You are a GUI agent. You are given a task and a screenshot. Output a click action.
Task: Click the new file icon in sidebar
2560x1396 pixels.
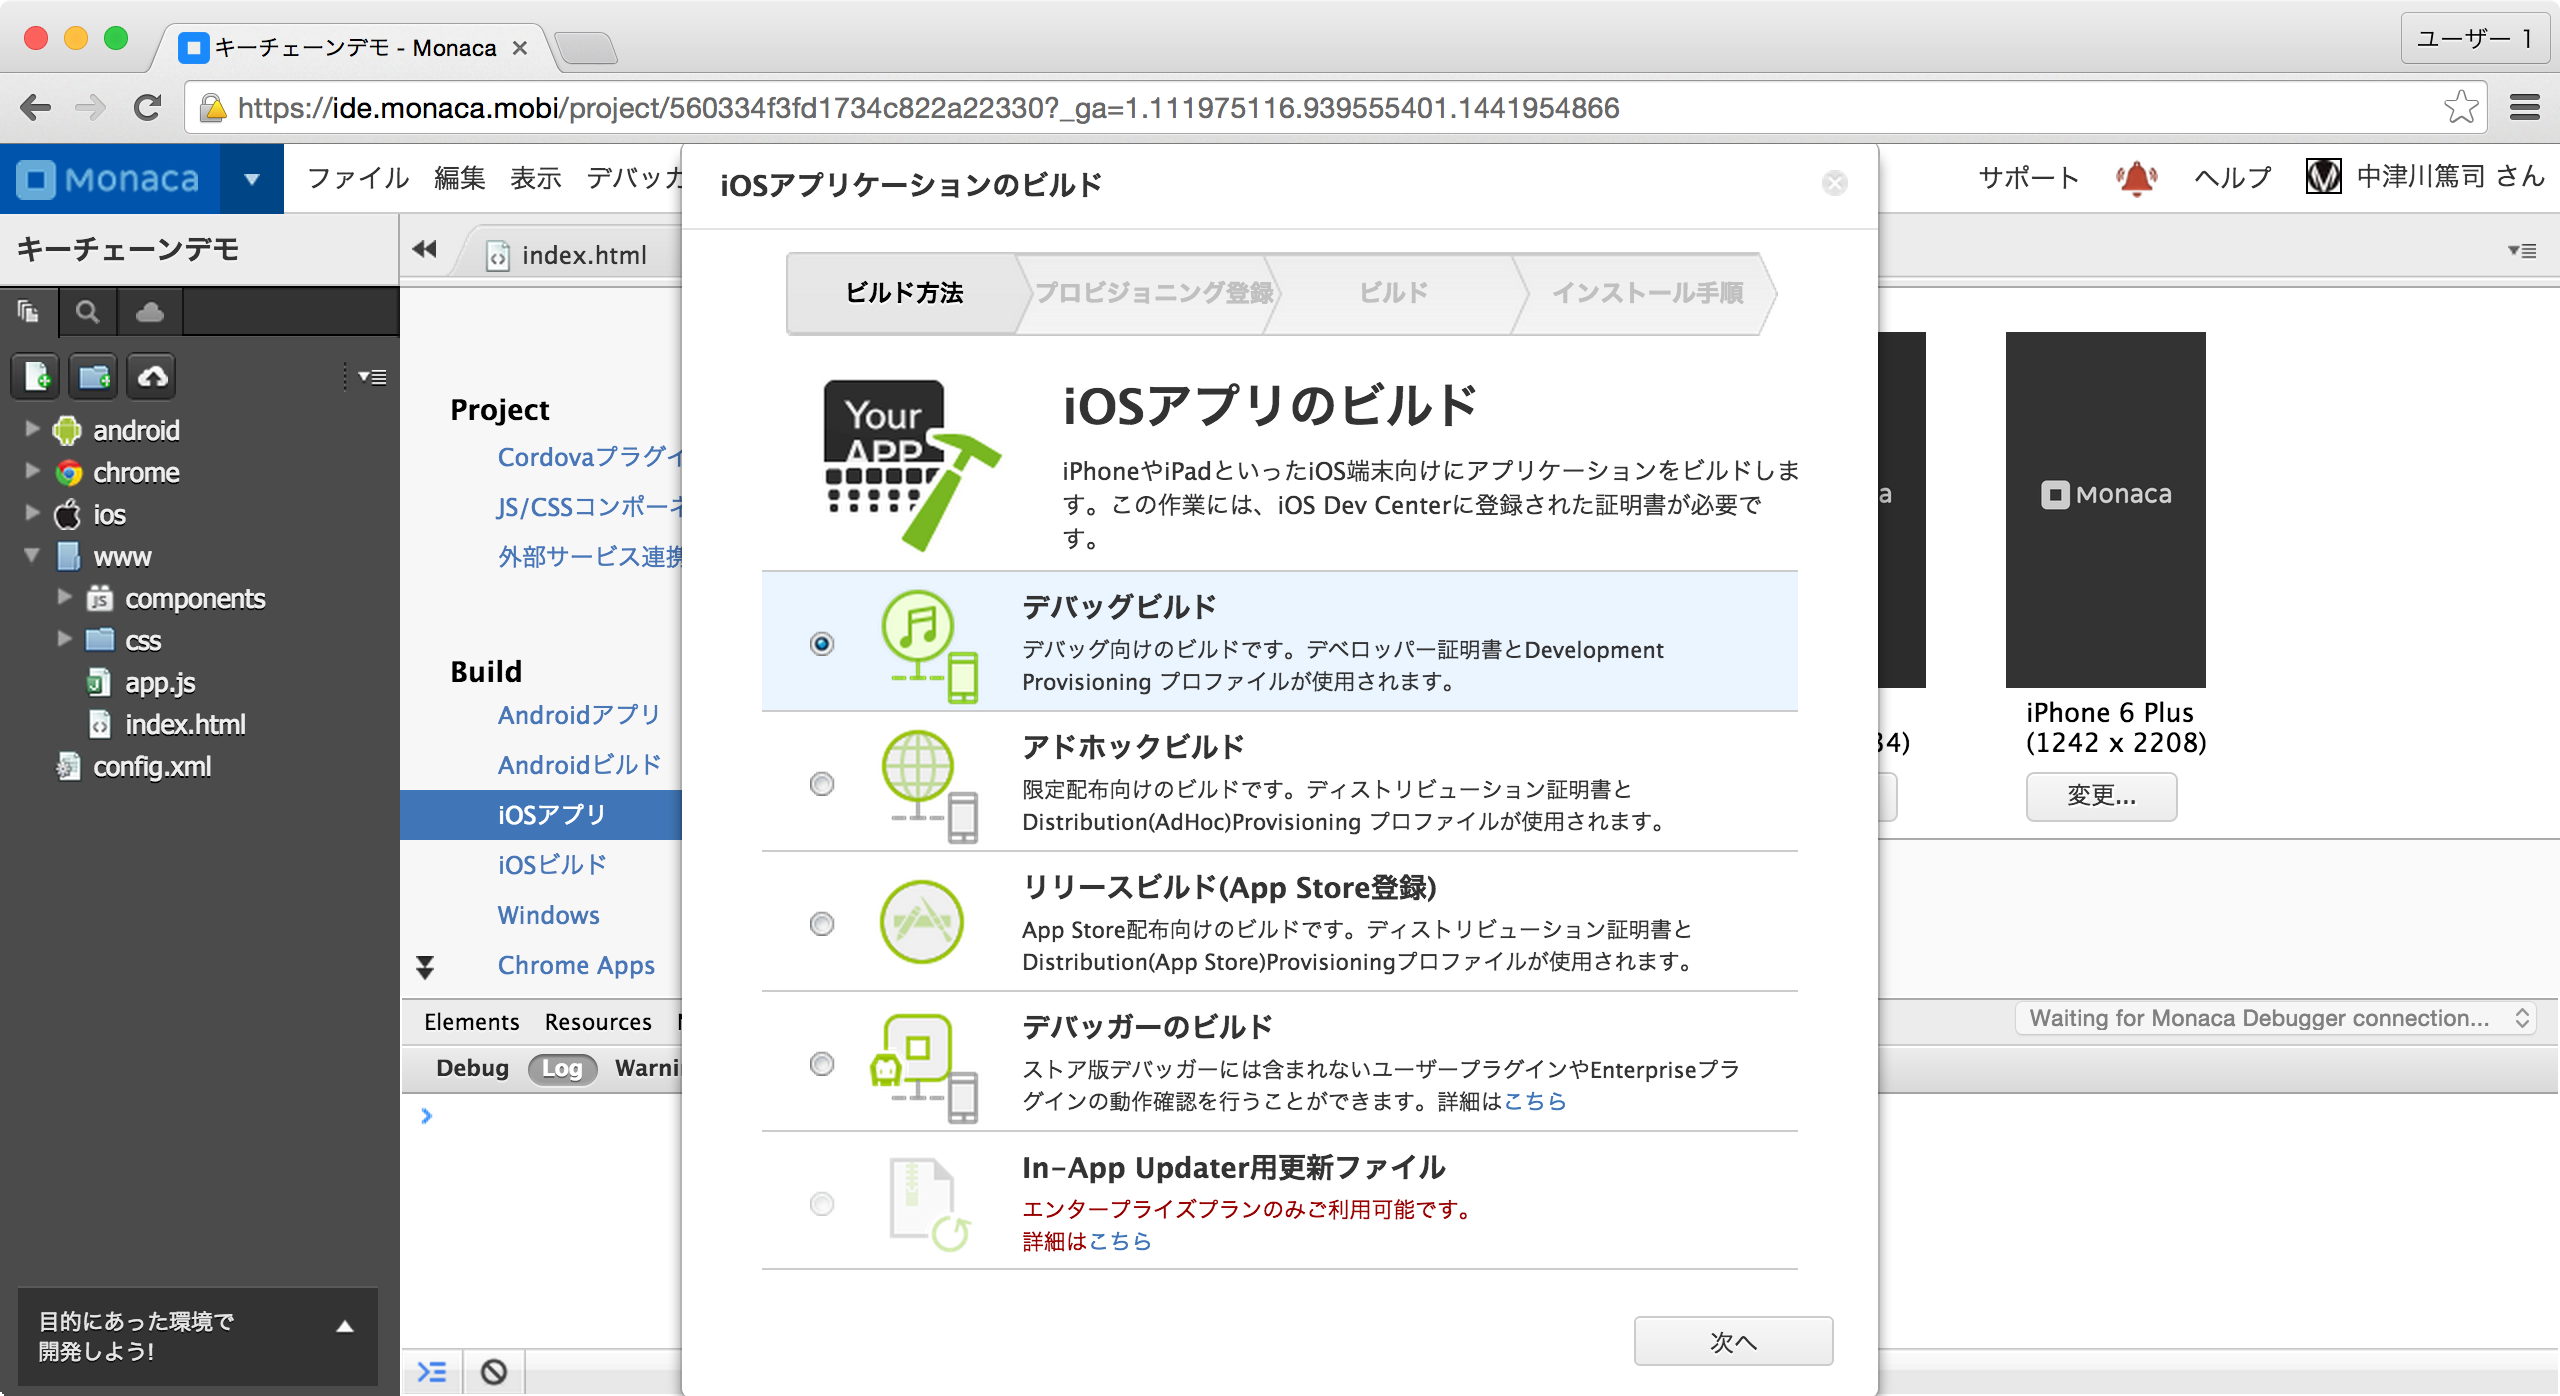tap(36, 377)
